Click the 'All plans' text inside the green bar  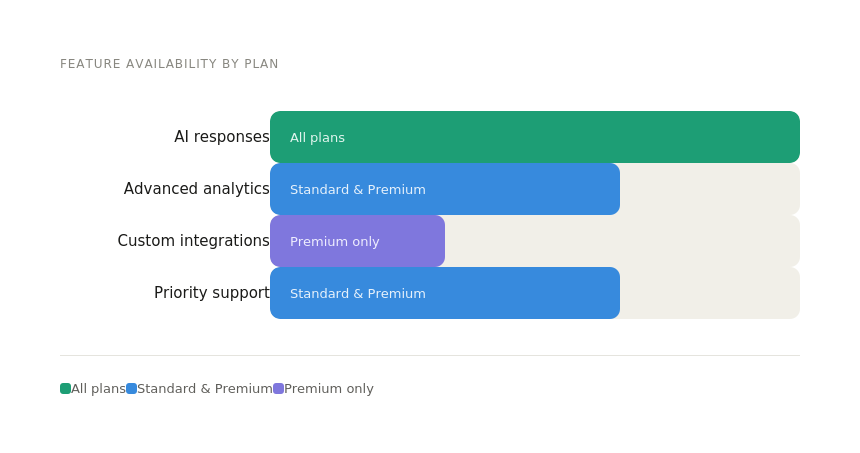pos(317,138)
